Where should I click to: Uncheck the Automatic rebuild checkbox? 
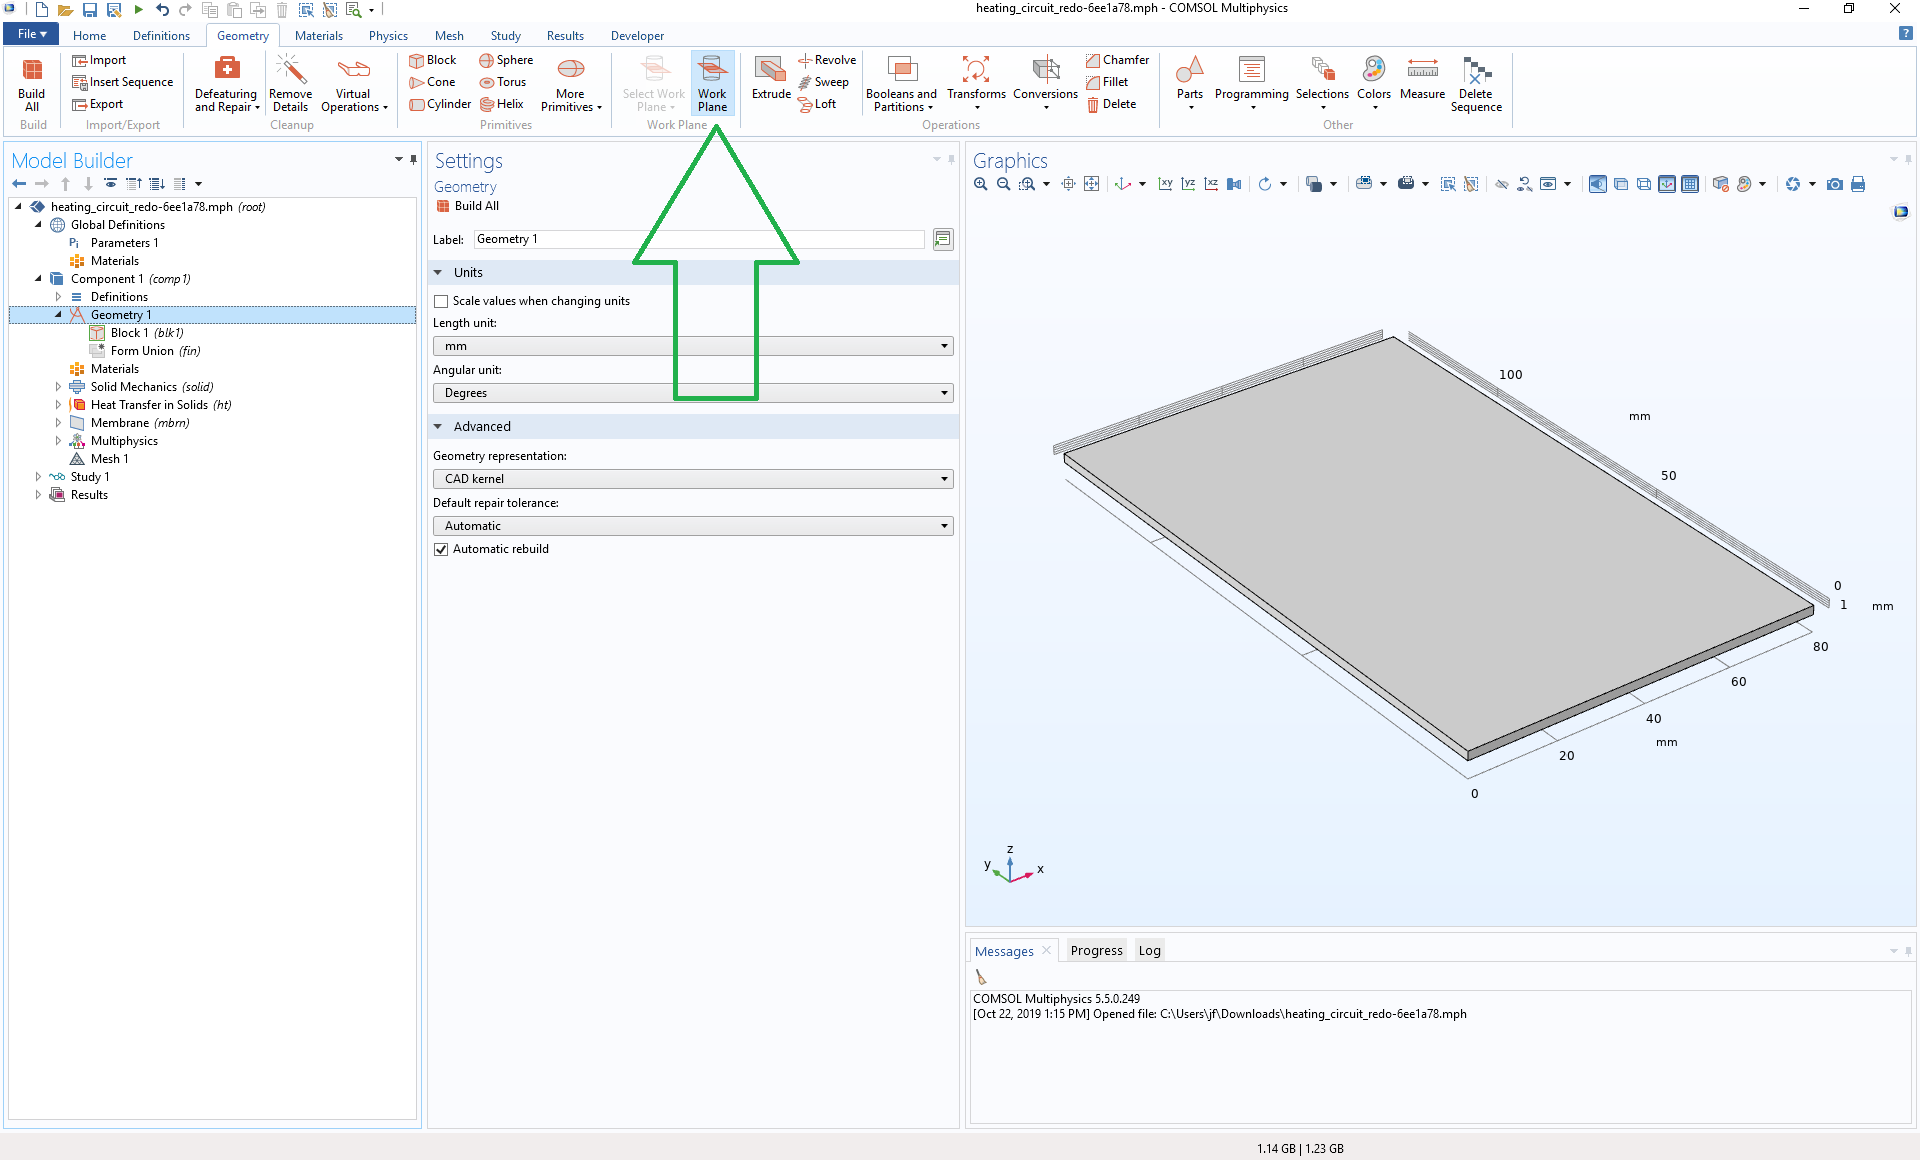(x=441, y=549)
